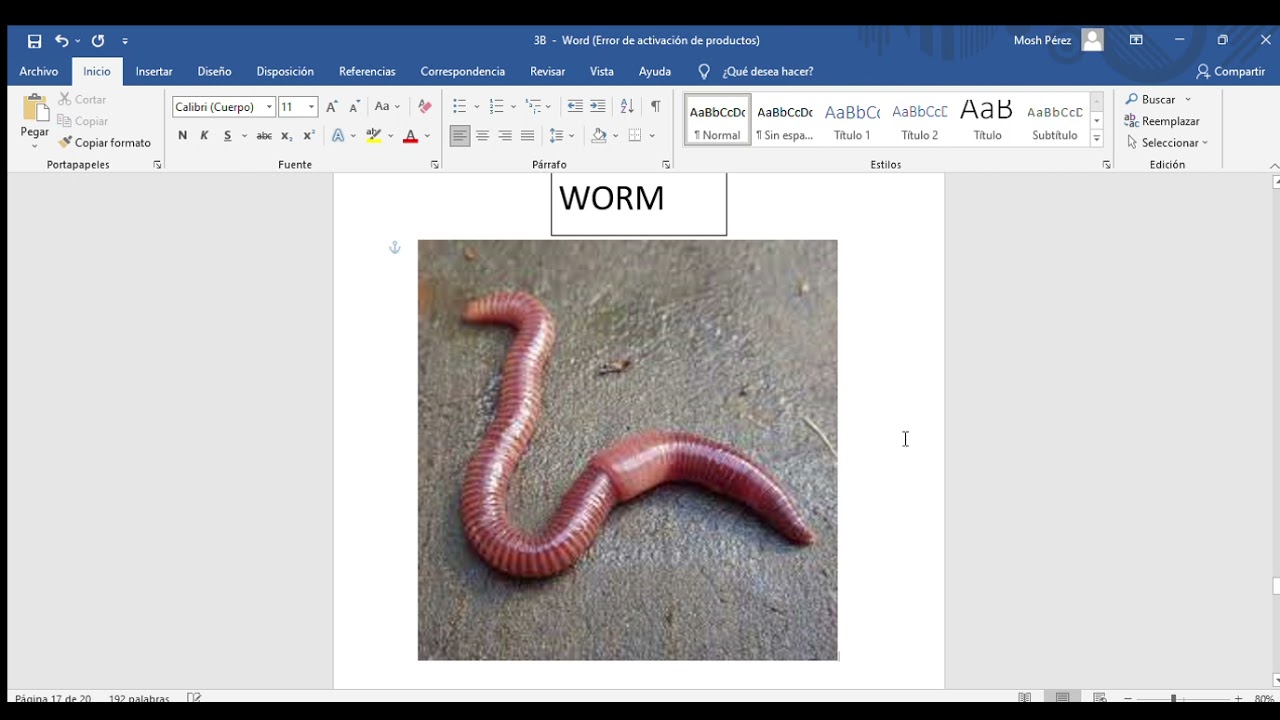Click the vertical scrollbar up arrow

coord(1275,182)
